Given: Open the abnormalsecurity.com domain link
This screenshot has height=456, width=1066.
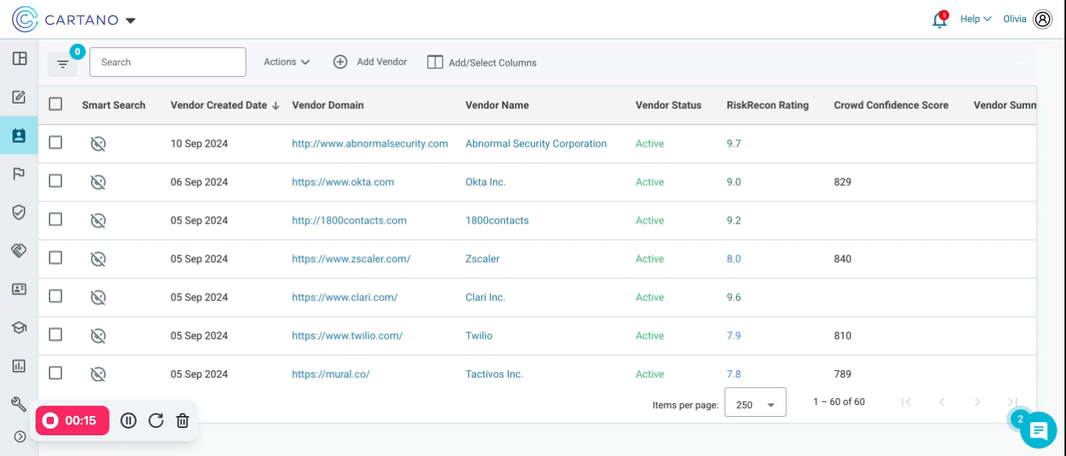Looking at the screenshot, I should tap(370, 144).
